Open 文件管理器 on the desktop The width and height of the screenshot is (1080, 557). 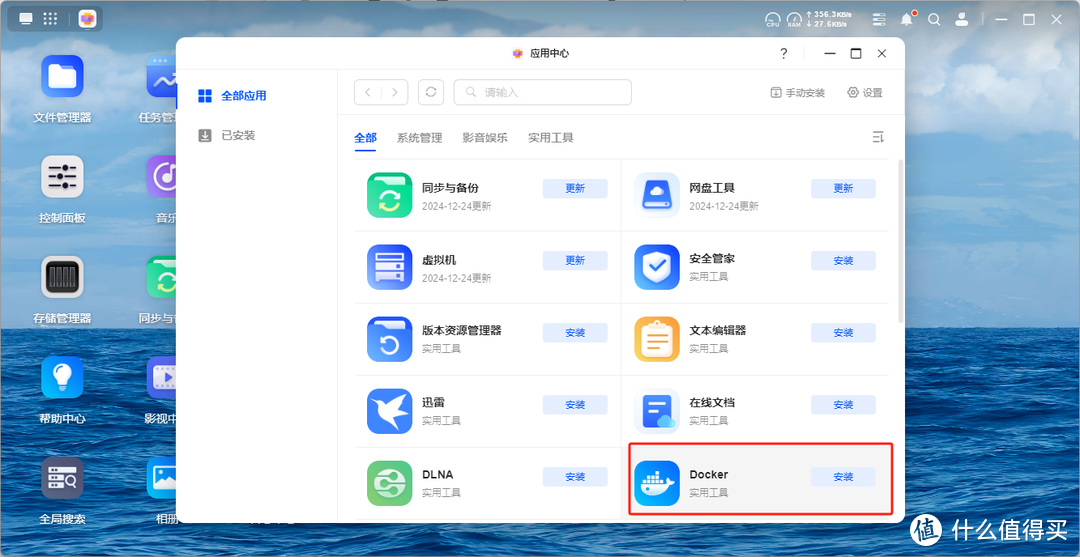pos(62,76)
